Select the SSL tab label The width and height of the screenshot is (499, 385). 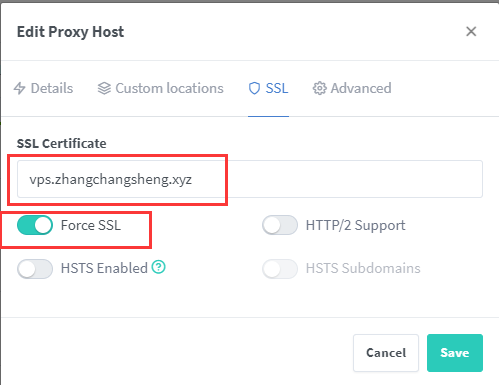pyautogui.click(x=277, y=88)
